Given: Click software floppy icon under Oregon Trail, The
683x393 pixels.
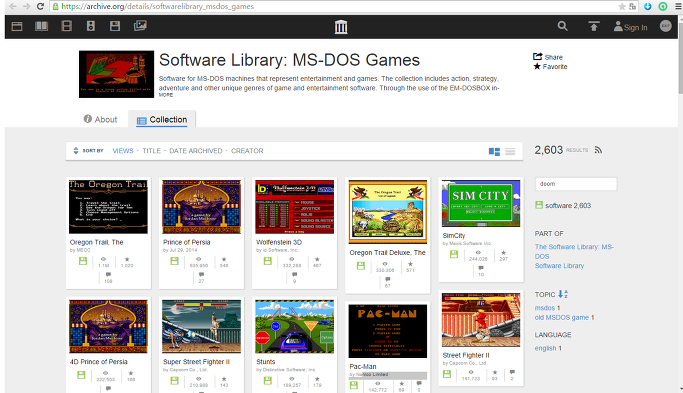Looking at the screenshot, I should (83, 261).
